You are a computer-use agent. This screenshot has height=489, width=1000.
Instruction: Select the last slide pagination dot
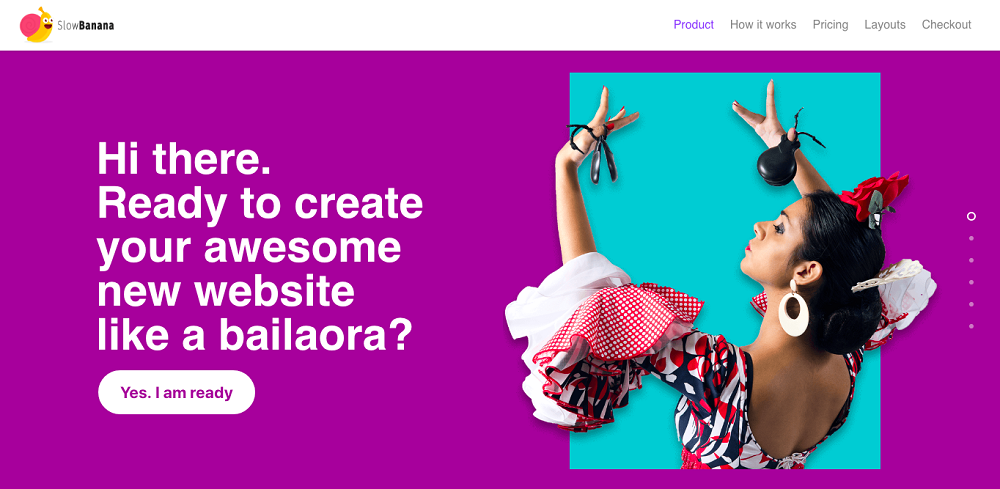click(x=971, y=326)
